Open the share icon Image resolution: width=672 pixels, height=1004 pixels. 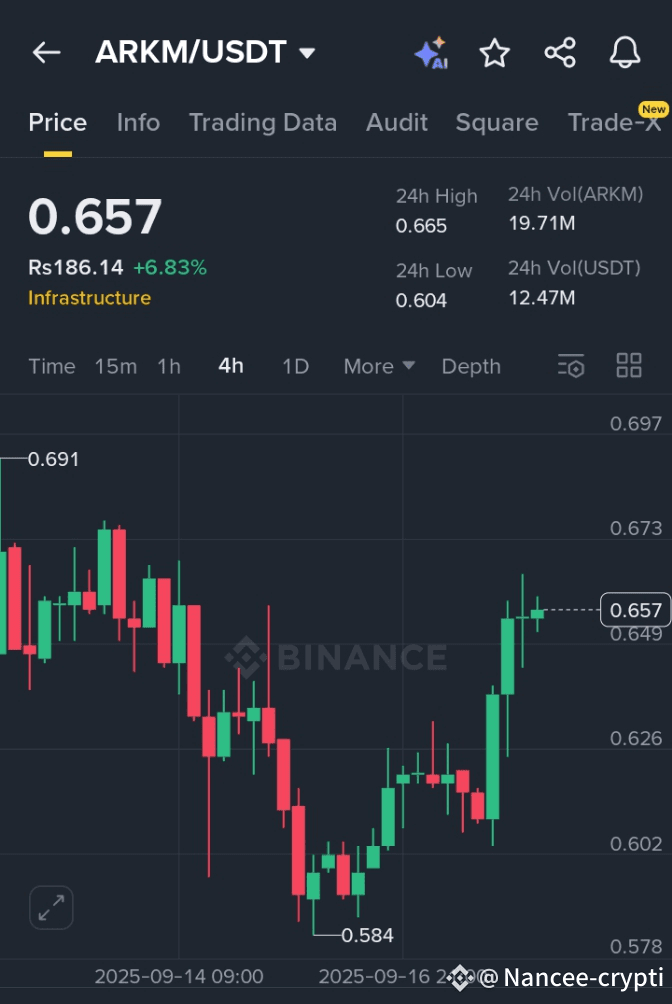coord(560,52)
